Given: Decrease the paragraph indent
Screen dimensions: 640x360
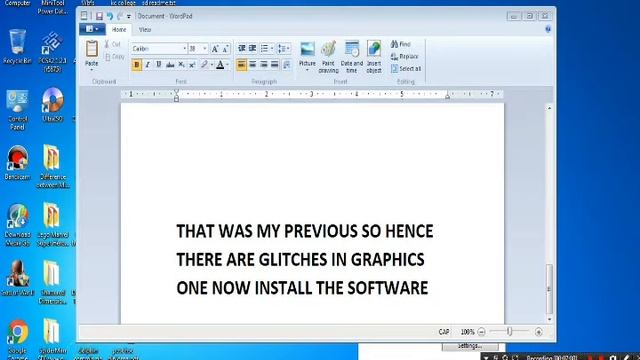Looking at the screenshot, I should (x=242, y=49).
